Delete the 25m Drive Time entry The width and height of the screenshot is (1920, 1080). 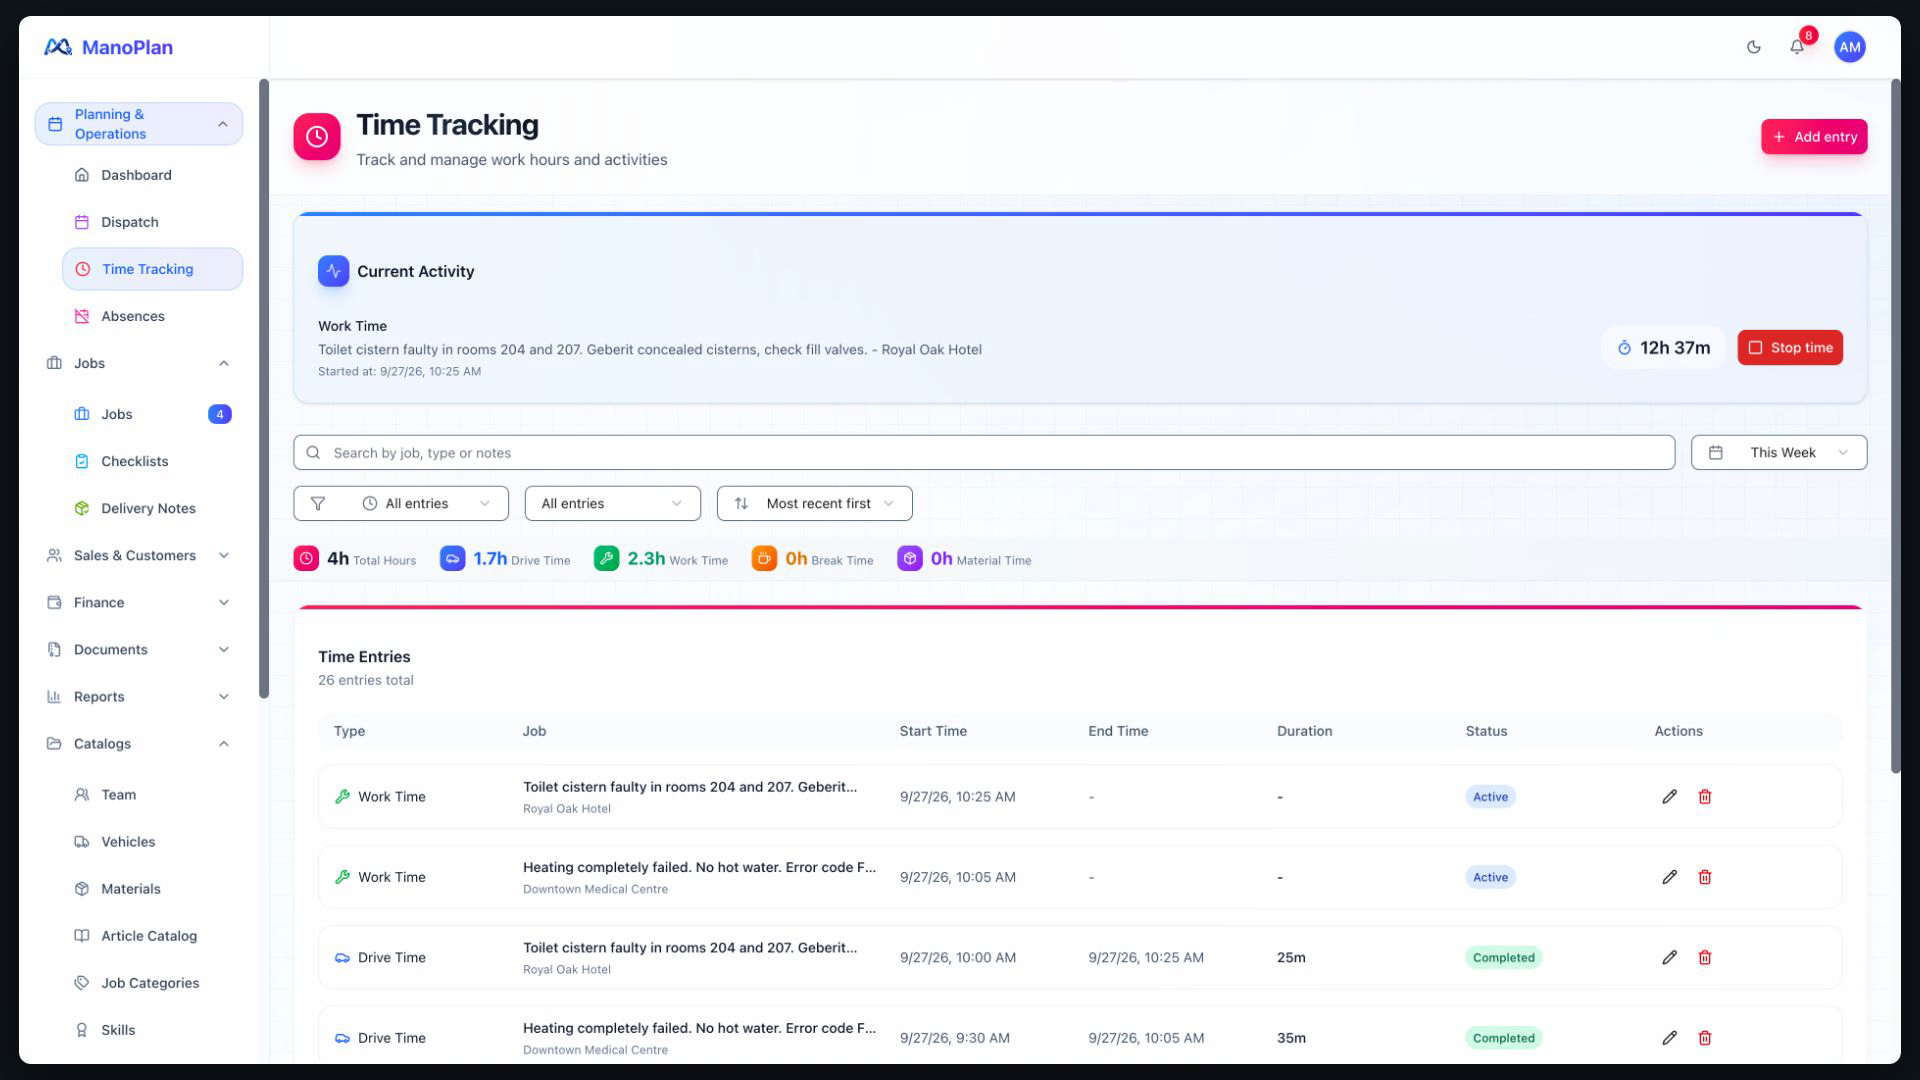tap(1705, 957)
